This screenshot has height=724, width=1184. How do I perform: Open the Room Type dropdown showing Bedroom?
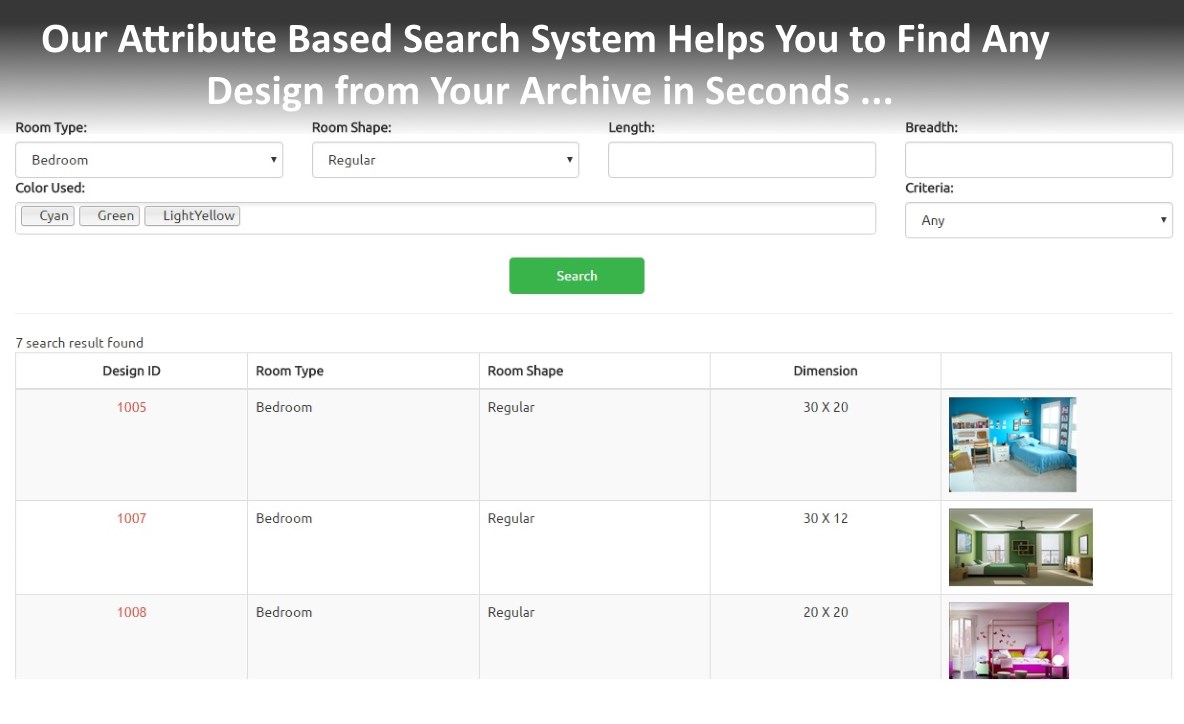pyautogui.click(x=149, y=160)
